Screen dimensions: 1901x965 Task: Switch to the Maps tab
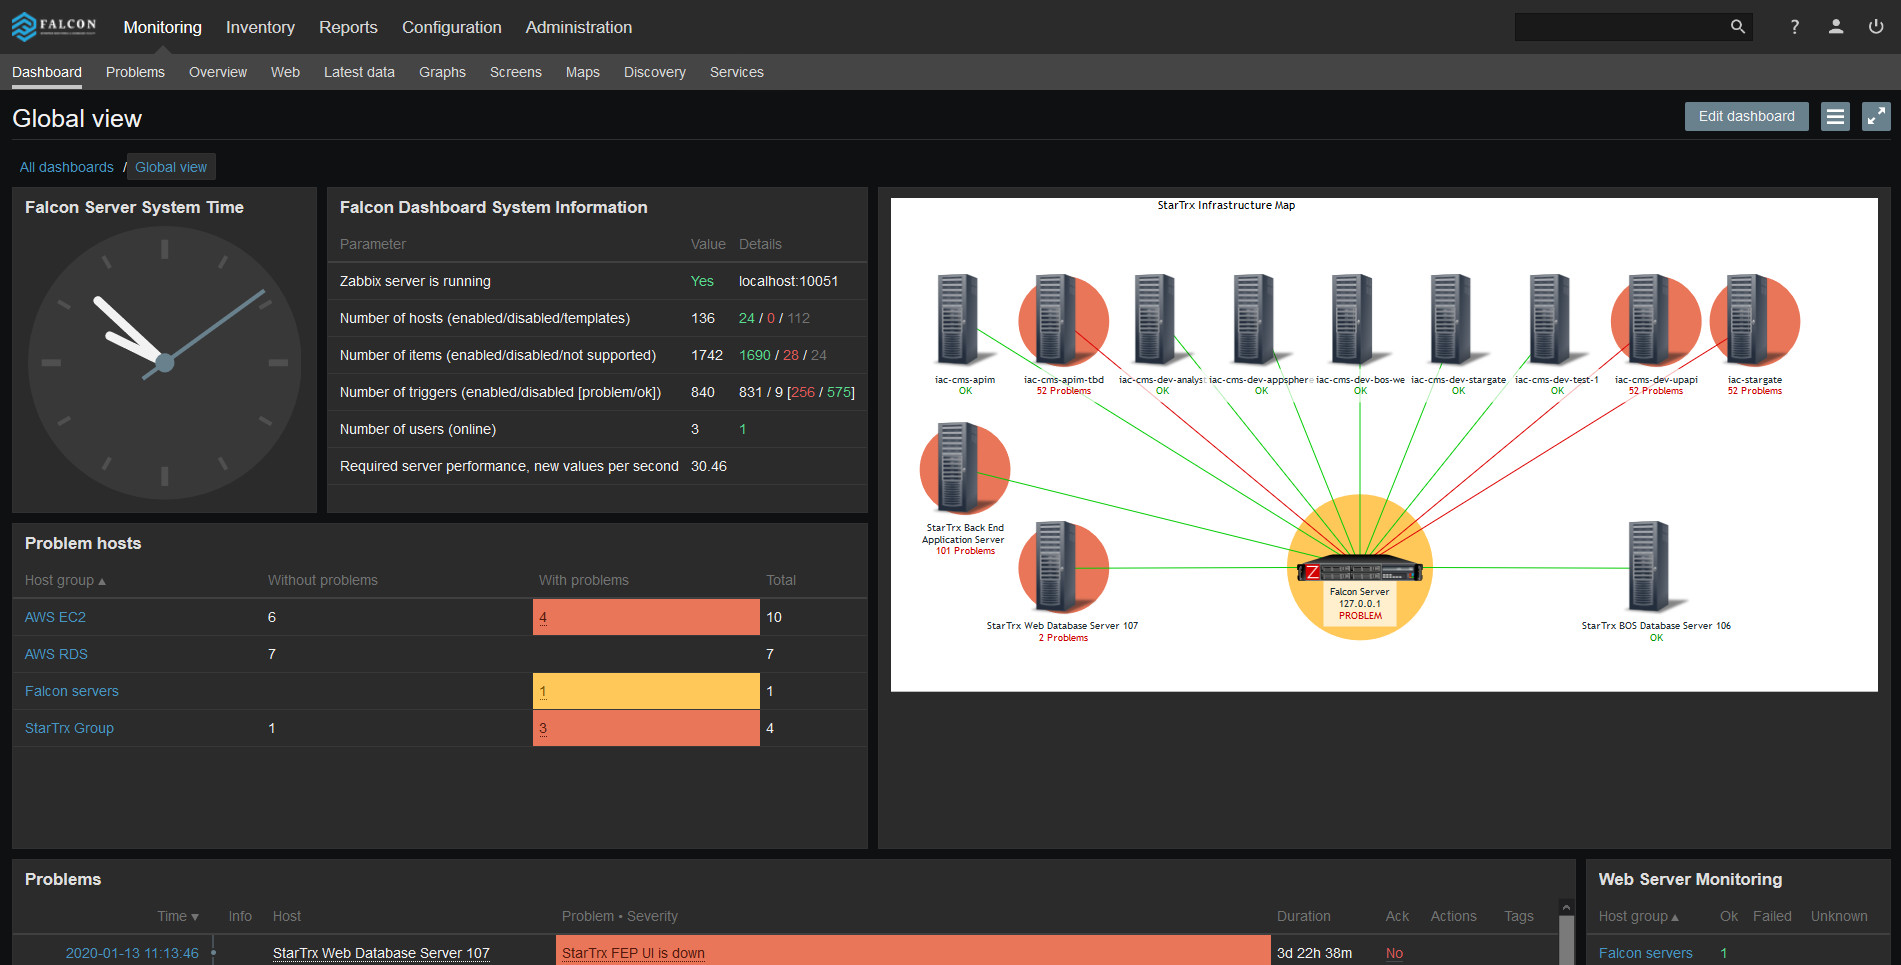pos(583,72)
